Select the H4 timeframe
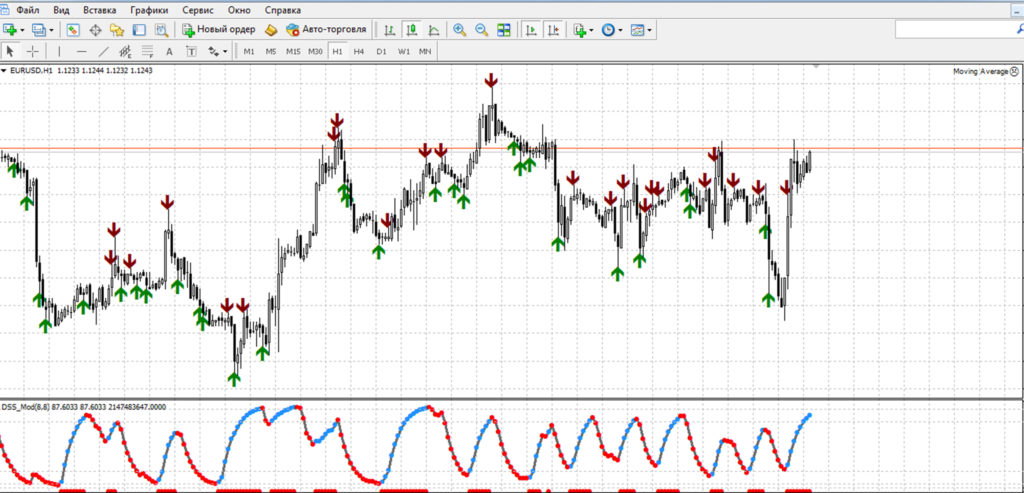The height and width of the screenshot is (493, 1024). click(359, 51)
